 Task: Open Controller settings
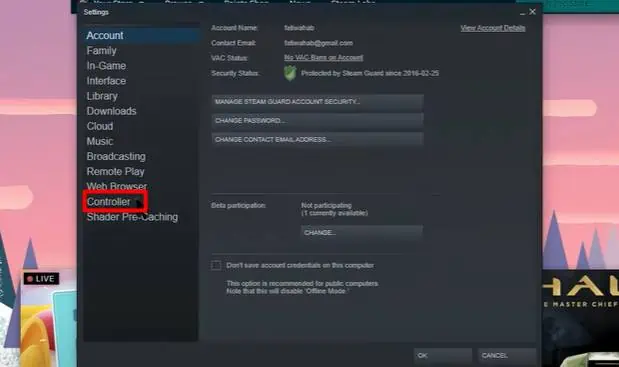(109, 202)
